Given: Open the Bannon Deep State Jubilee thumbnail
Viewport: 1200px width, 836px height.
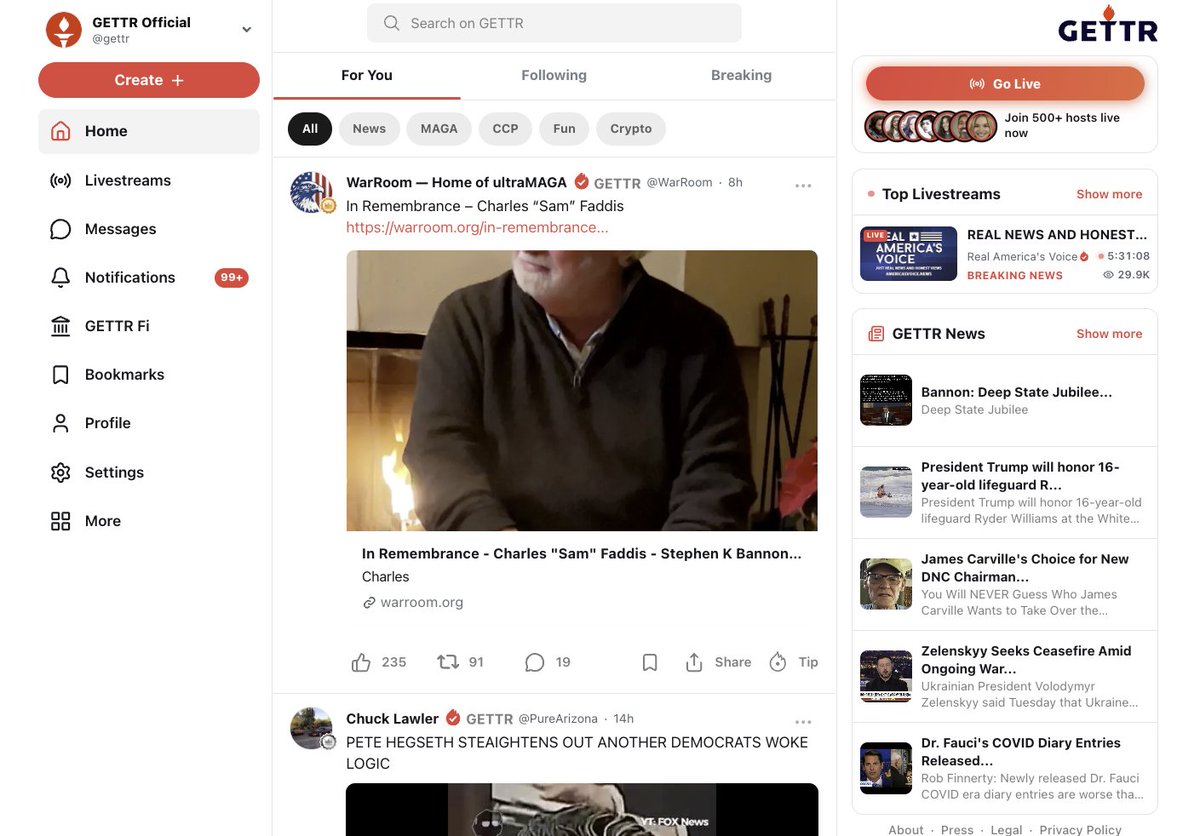Looking at the screenshot, I should click(886, 400).
